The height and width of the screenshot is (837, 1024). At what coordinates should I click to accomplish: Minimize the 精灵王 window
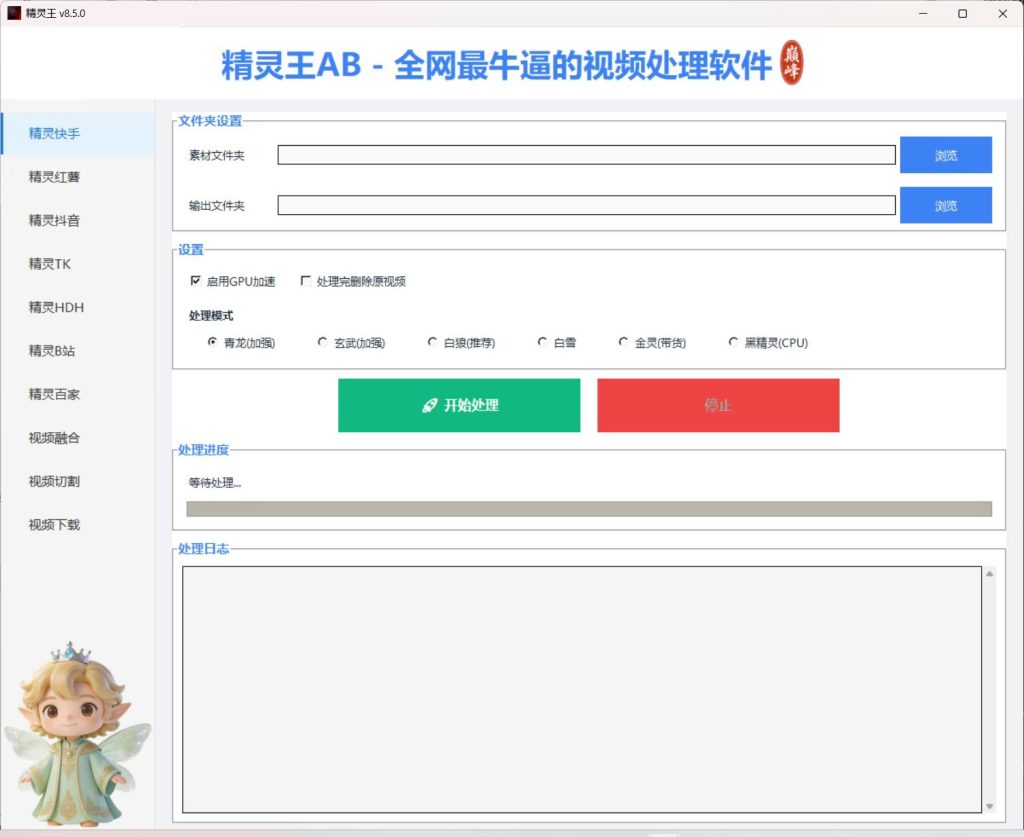[x=923, y=13]
